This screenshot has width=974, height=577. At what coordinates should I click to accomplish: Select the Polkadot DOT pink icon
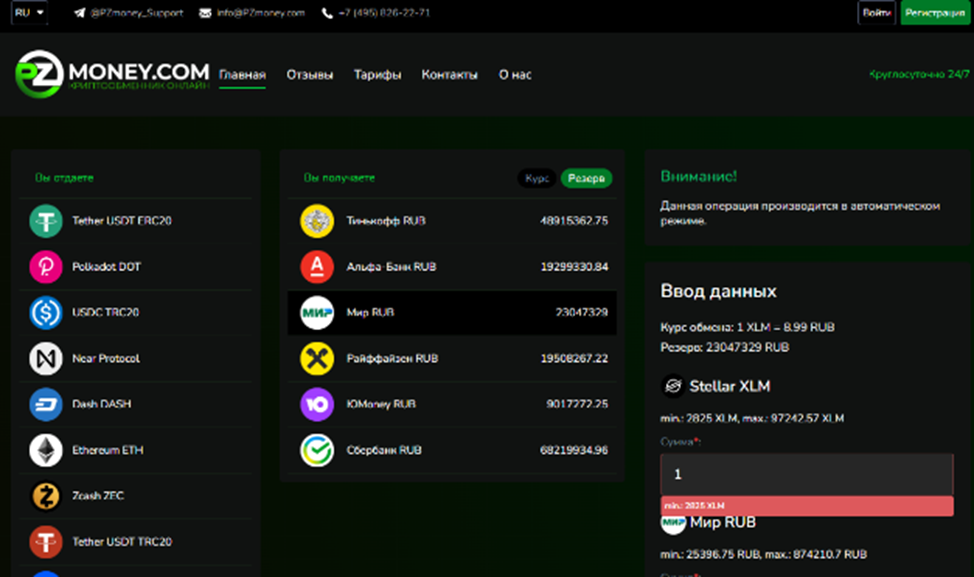pos(46,267)
